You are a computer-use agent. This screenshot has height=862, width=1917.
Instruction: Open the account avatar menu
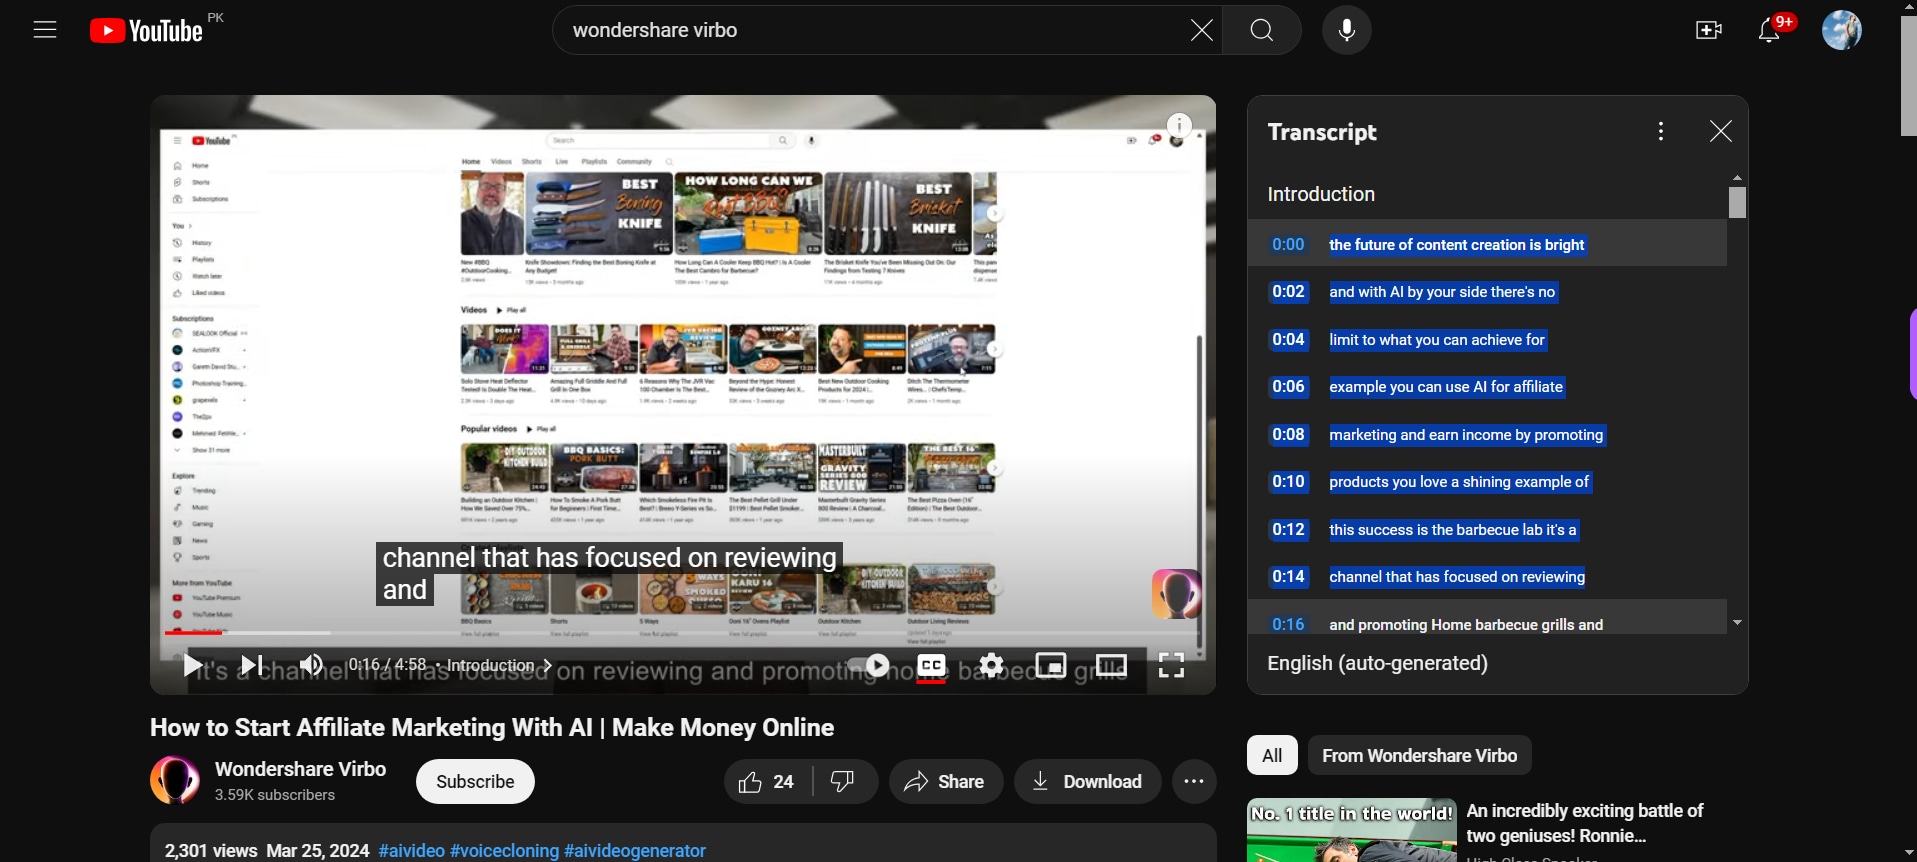1842,31
